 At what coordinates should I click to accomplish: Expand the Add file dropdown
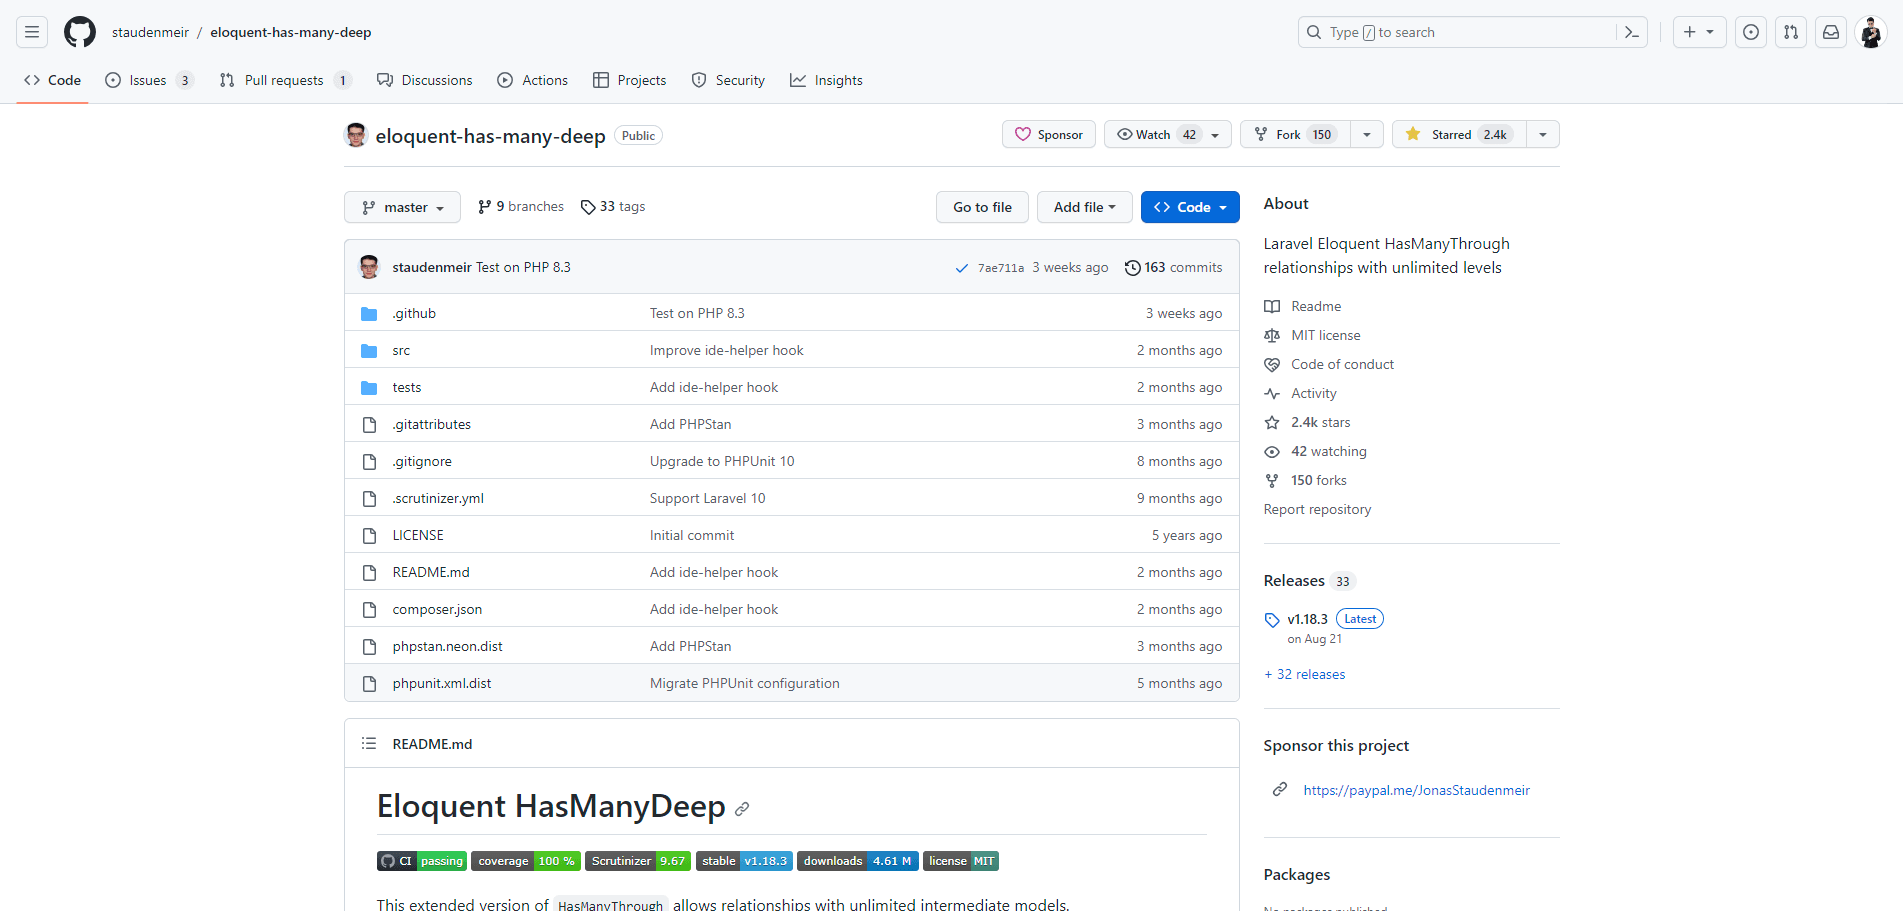[x=1084, y=207]
